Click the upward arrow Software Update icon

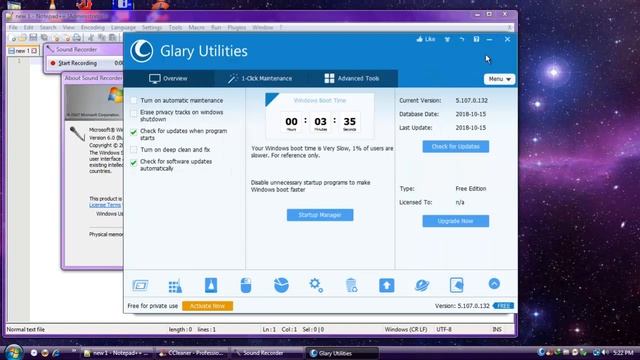tap(387, 285)
